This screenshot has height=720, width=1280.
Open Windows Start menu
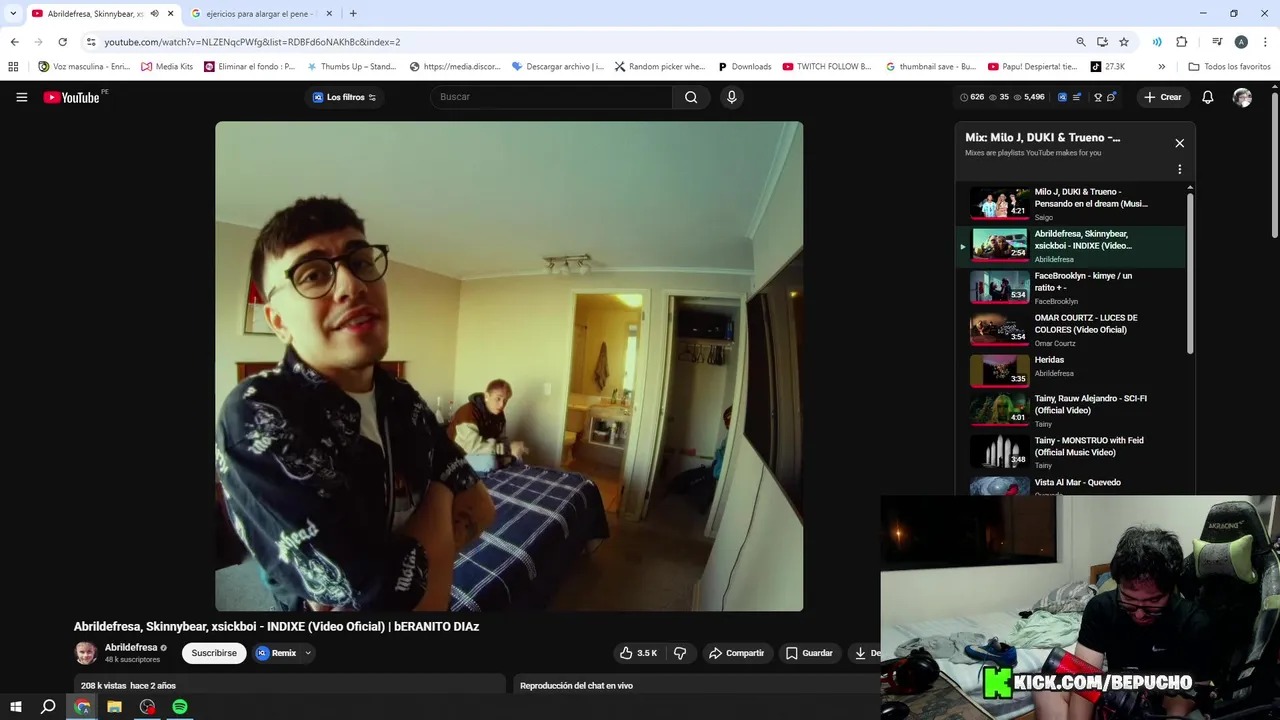pos(16,707)
